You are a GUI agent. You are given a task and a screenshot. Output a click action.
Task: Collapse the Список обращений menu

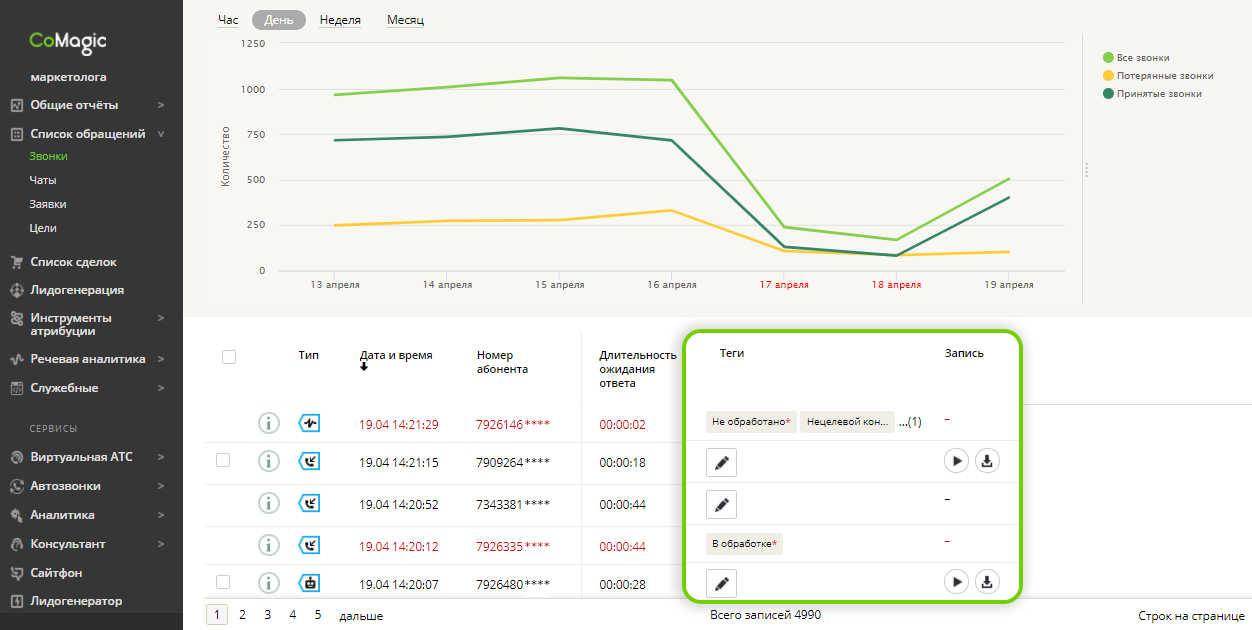(161, 134)
